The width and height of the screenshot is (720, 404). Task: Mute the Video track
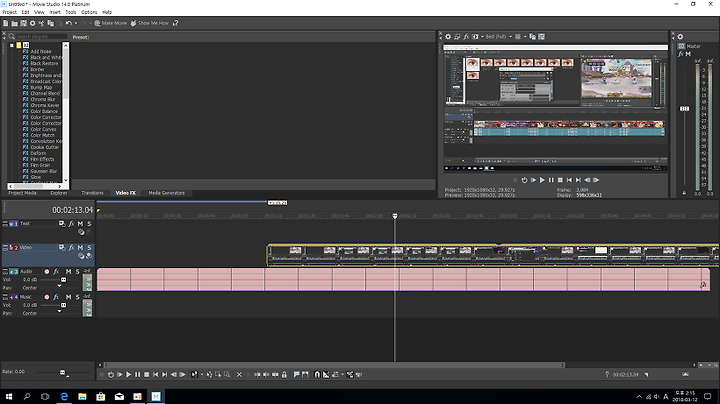point(80,247)
